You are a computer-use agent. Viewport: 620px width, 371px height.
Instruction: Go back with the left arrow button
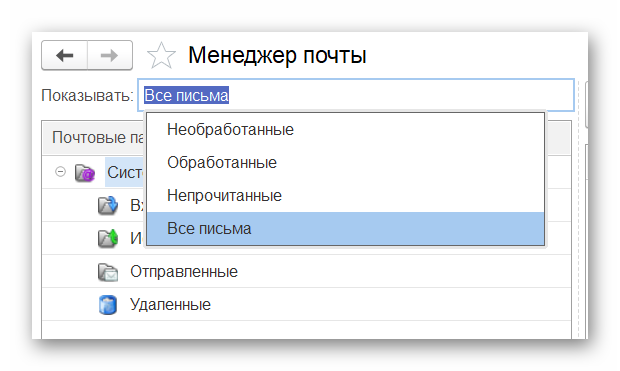coord(64,55)
